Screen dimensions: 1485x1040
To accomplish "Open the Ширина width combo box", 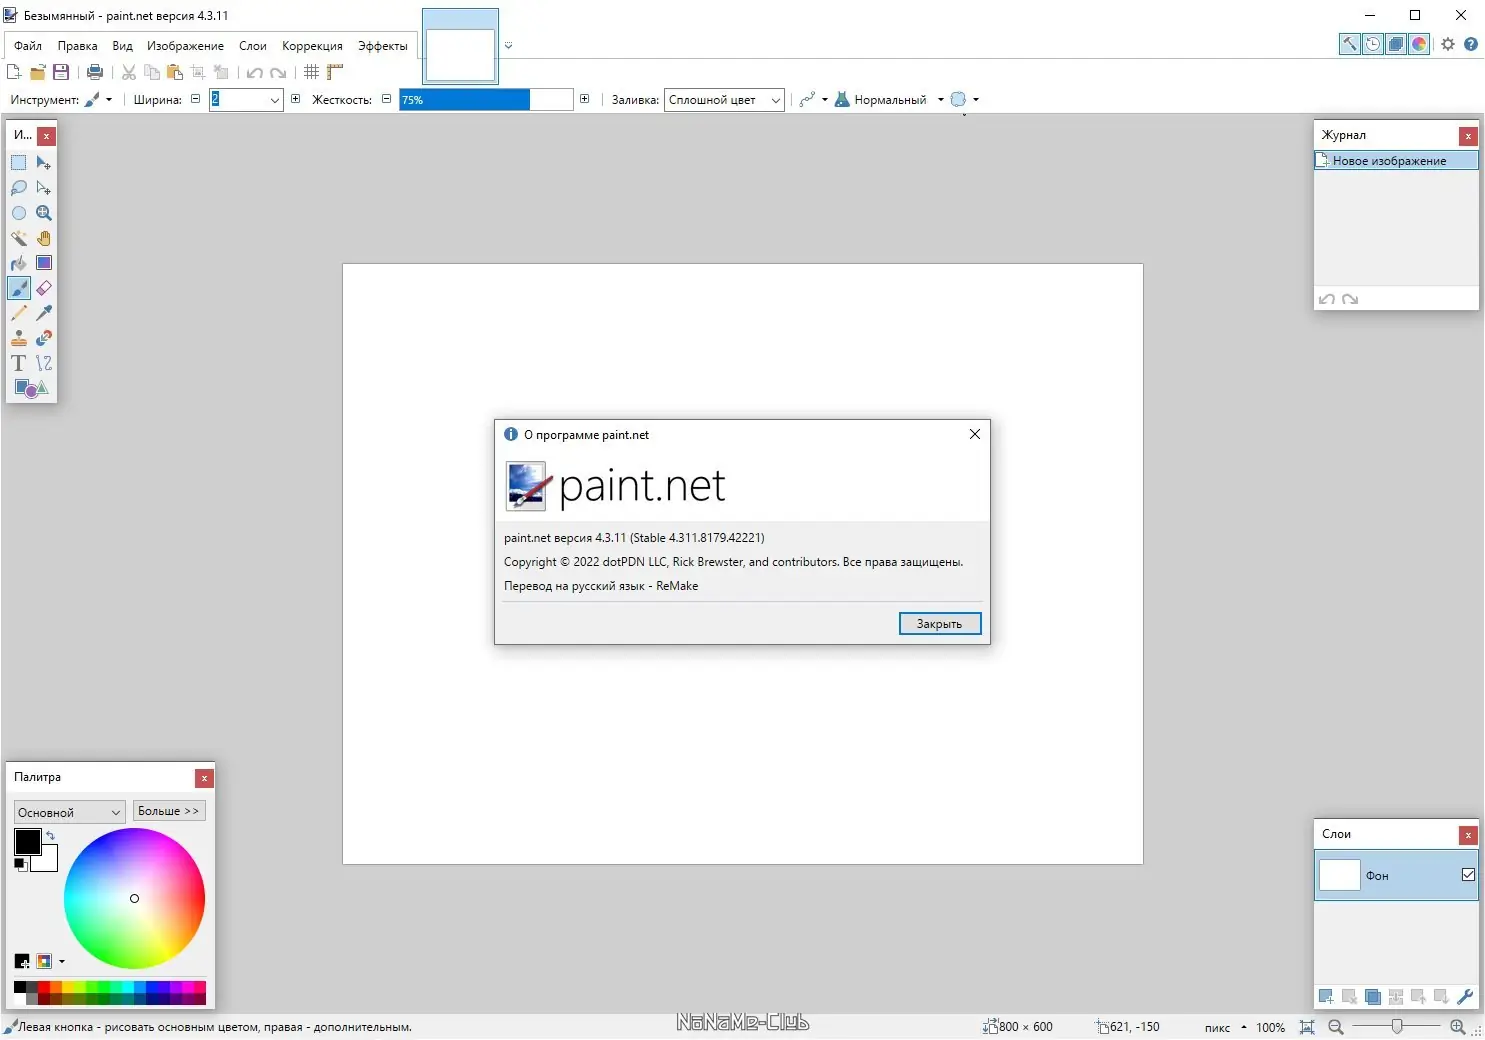I will [274, 100].
